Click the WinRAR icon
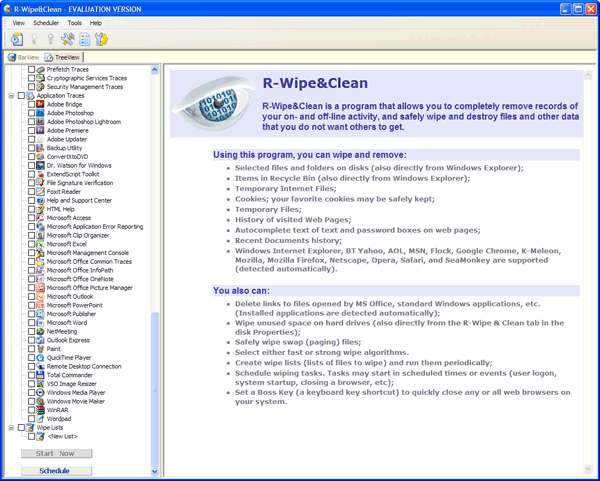 (40, 410)
